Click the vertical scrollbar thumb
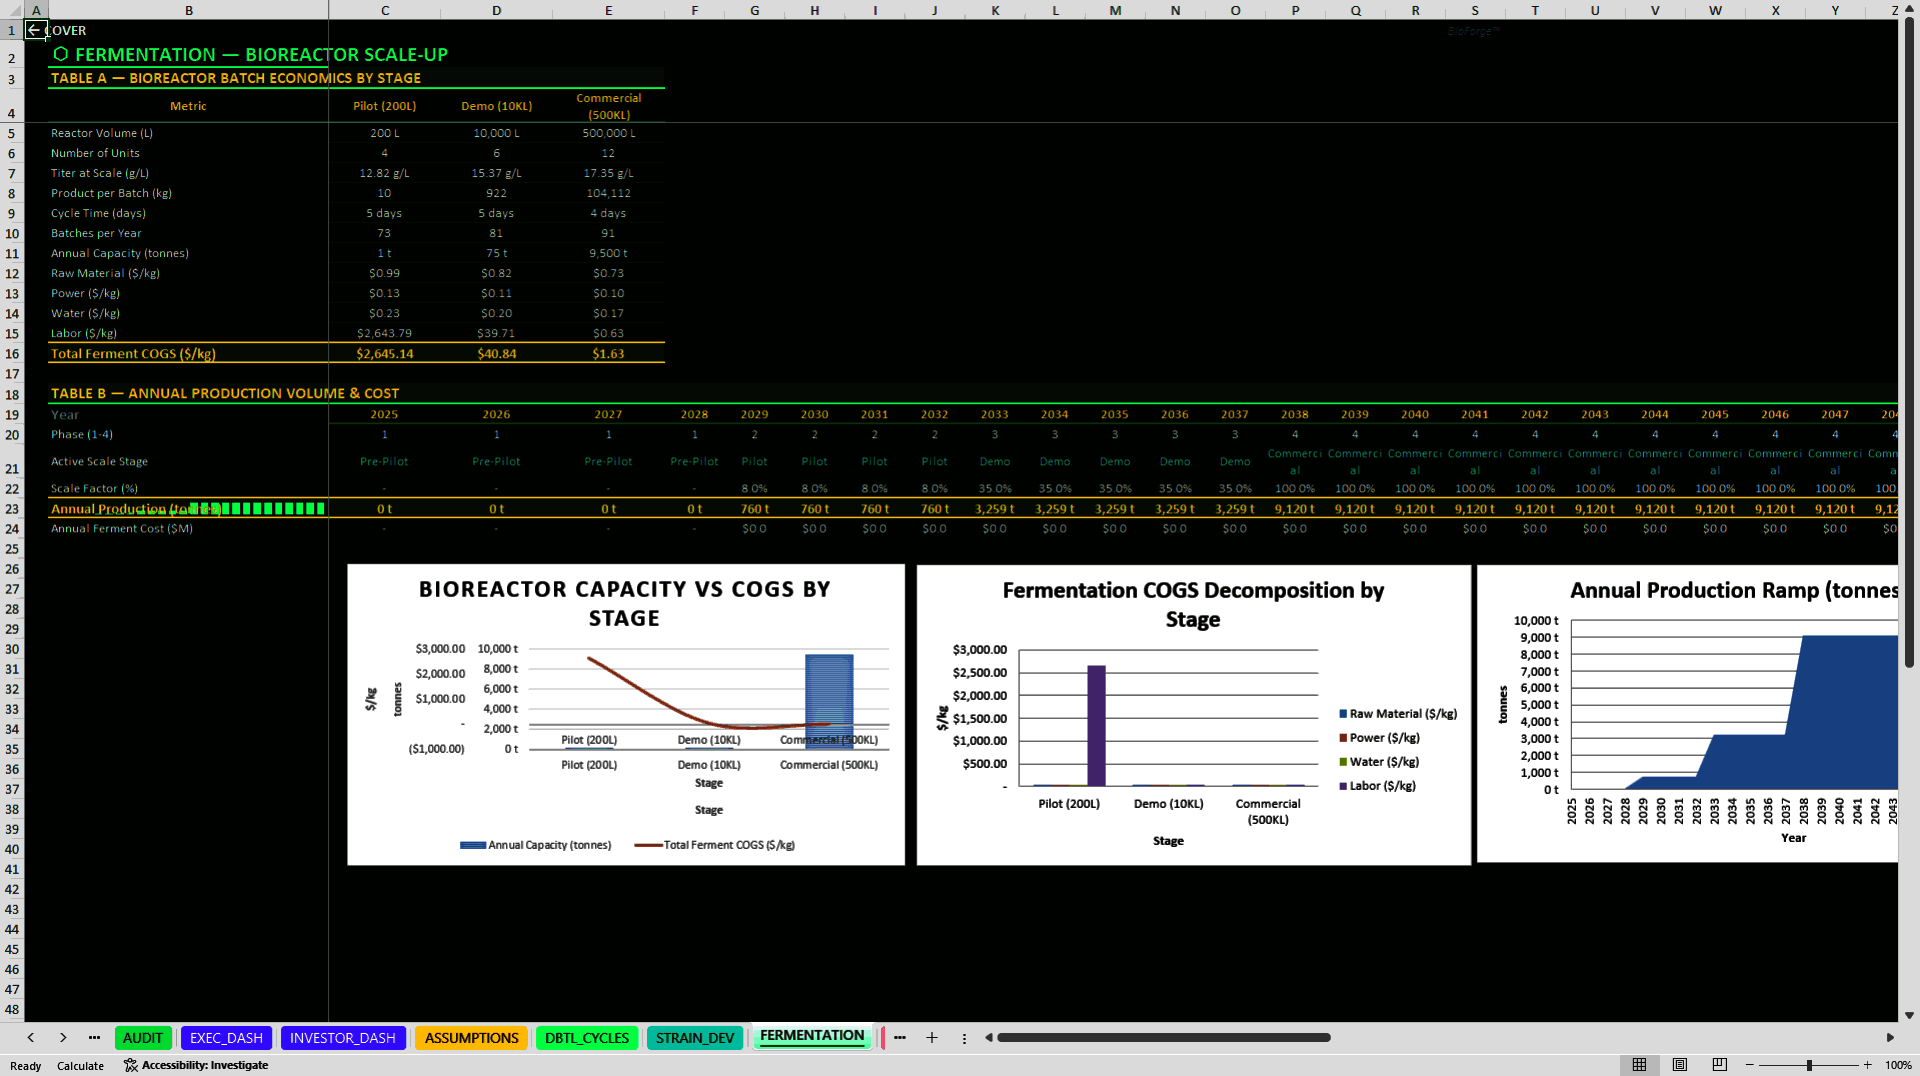Viewport: 1920px width, 1076px height. click(1909, 343)
